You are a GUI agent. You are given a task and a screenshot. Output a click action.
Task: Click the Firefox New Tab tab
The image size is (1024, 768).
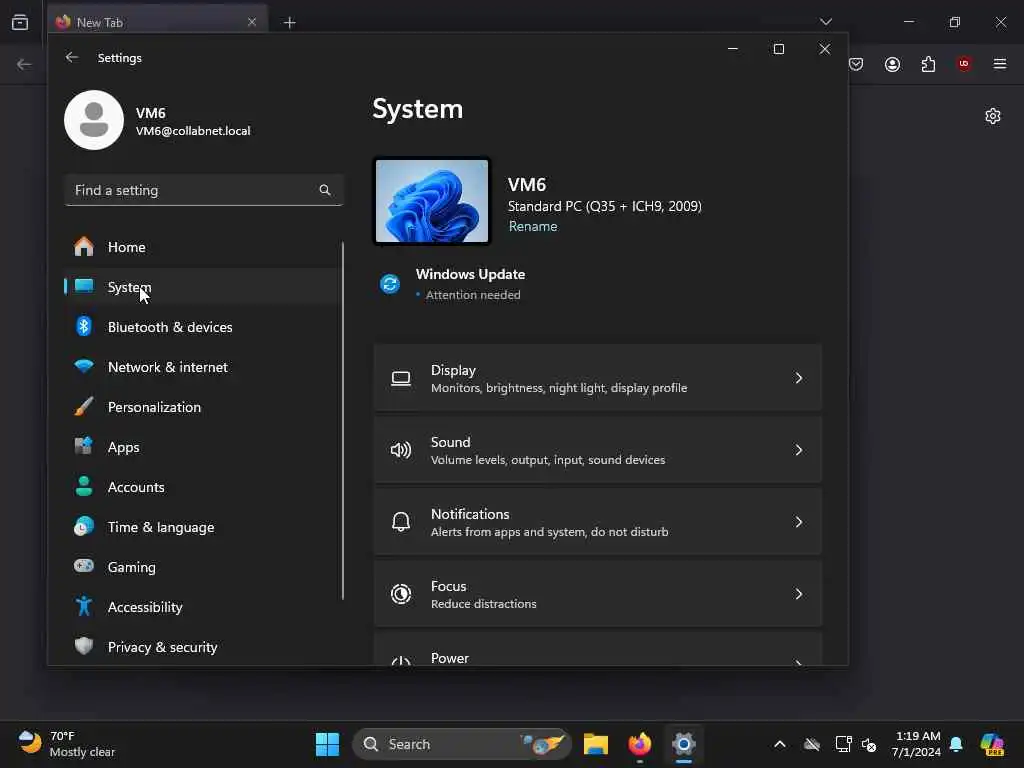(x=157, y=22)
